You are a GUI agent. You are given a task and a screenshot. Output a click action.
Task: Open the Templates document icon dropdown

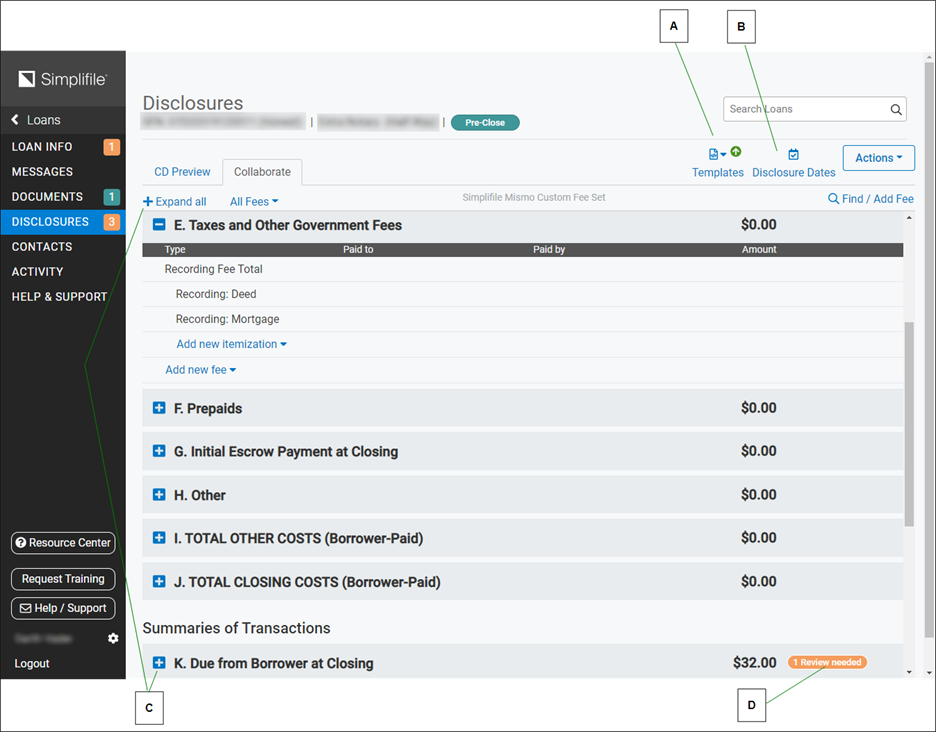click(717, 154)
